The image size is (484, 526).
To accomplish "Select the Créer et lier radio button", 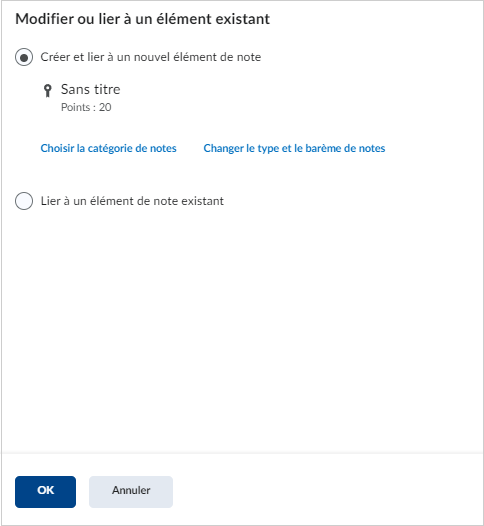I will 24,57.
